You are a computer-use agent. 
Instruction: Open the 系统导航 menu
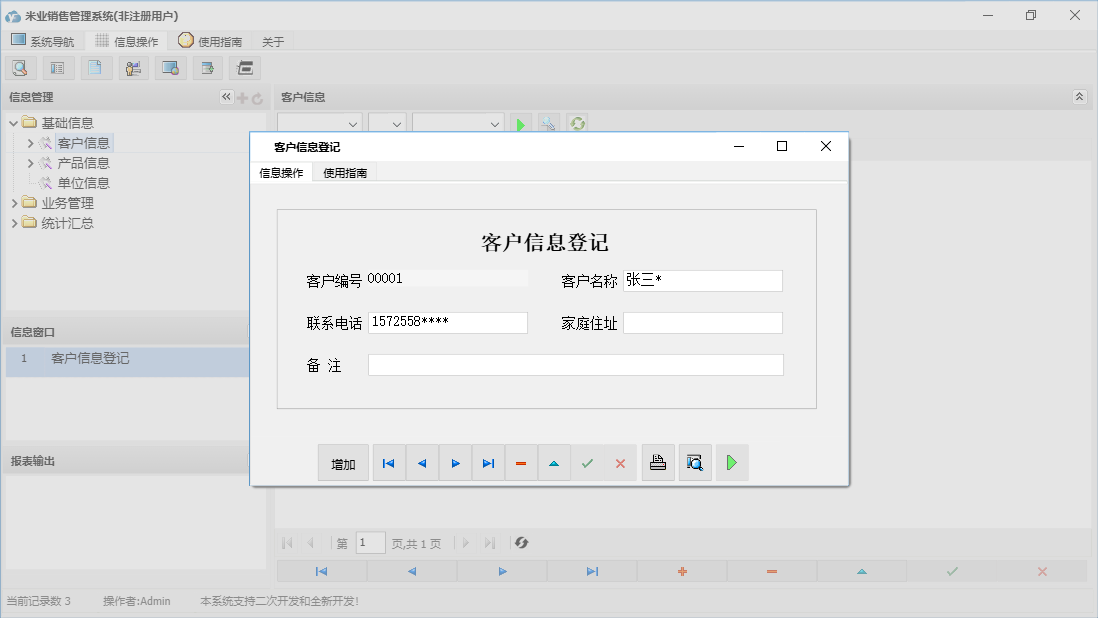coord(44,40)
